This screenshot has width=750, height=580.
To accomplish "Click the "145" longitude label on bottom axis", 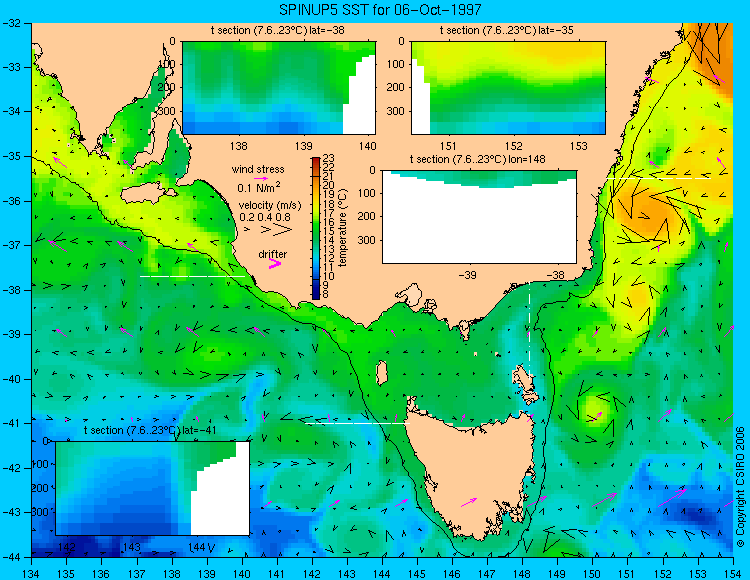I will tap(417, 574).
